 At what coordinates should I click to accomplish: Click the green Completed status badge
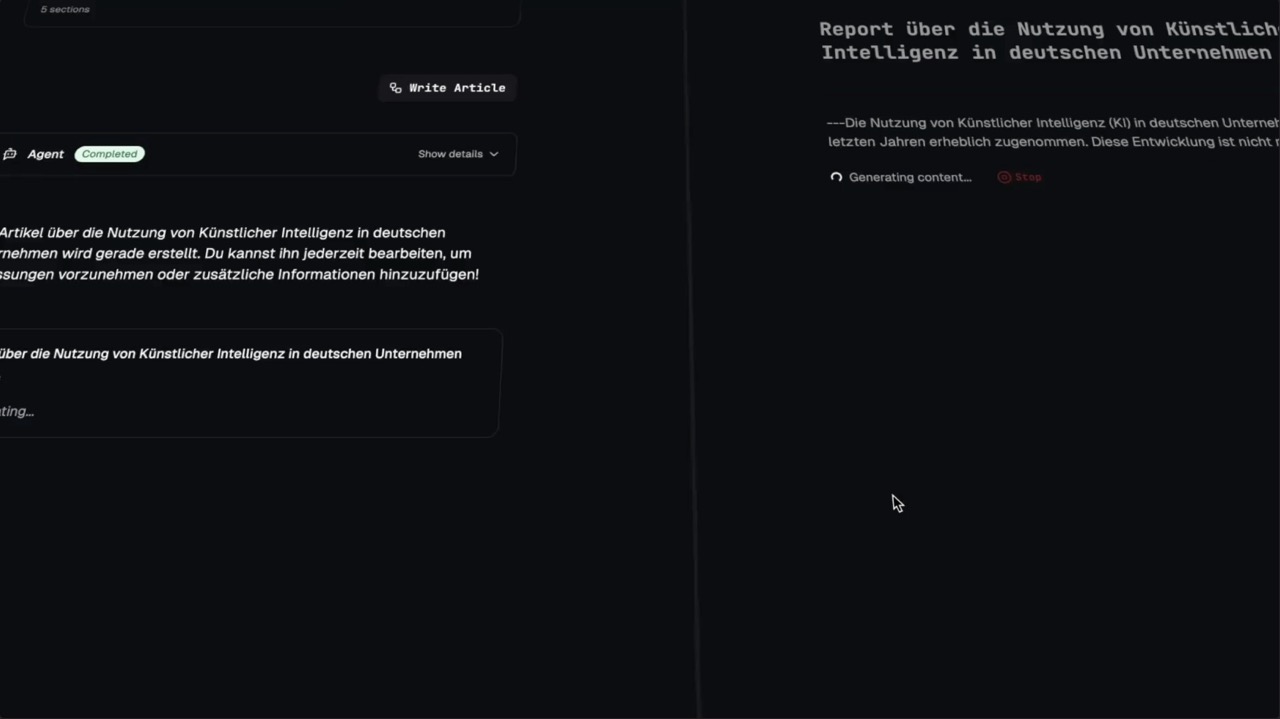[110, 154]
